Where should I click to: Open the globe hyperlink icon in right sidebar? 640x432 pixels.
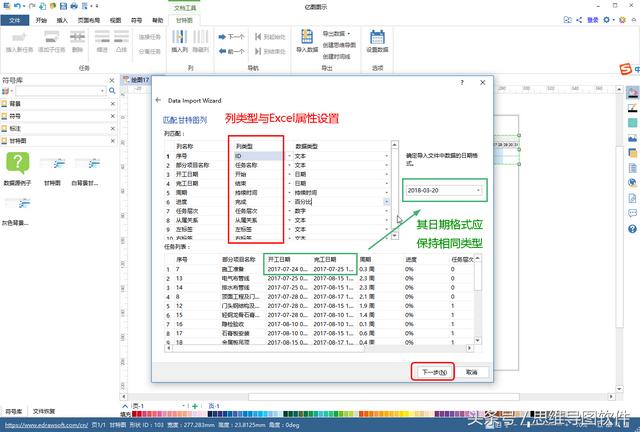click(632, 183)
